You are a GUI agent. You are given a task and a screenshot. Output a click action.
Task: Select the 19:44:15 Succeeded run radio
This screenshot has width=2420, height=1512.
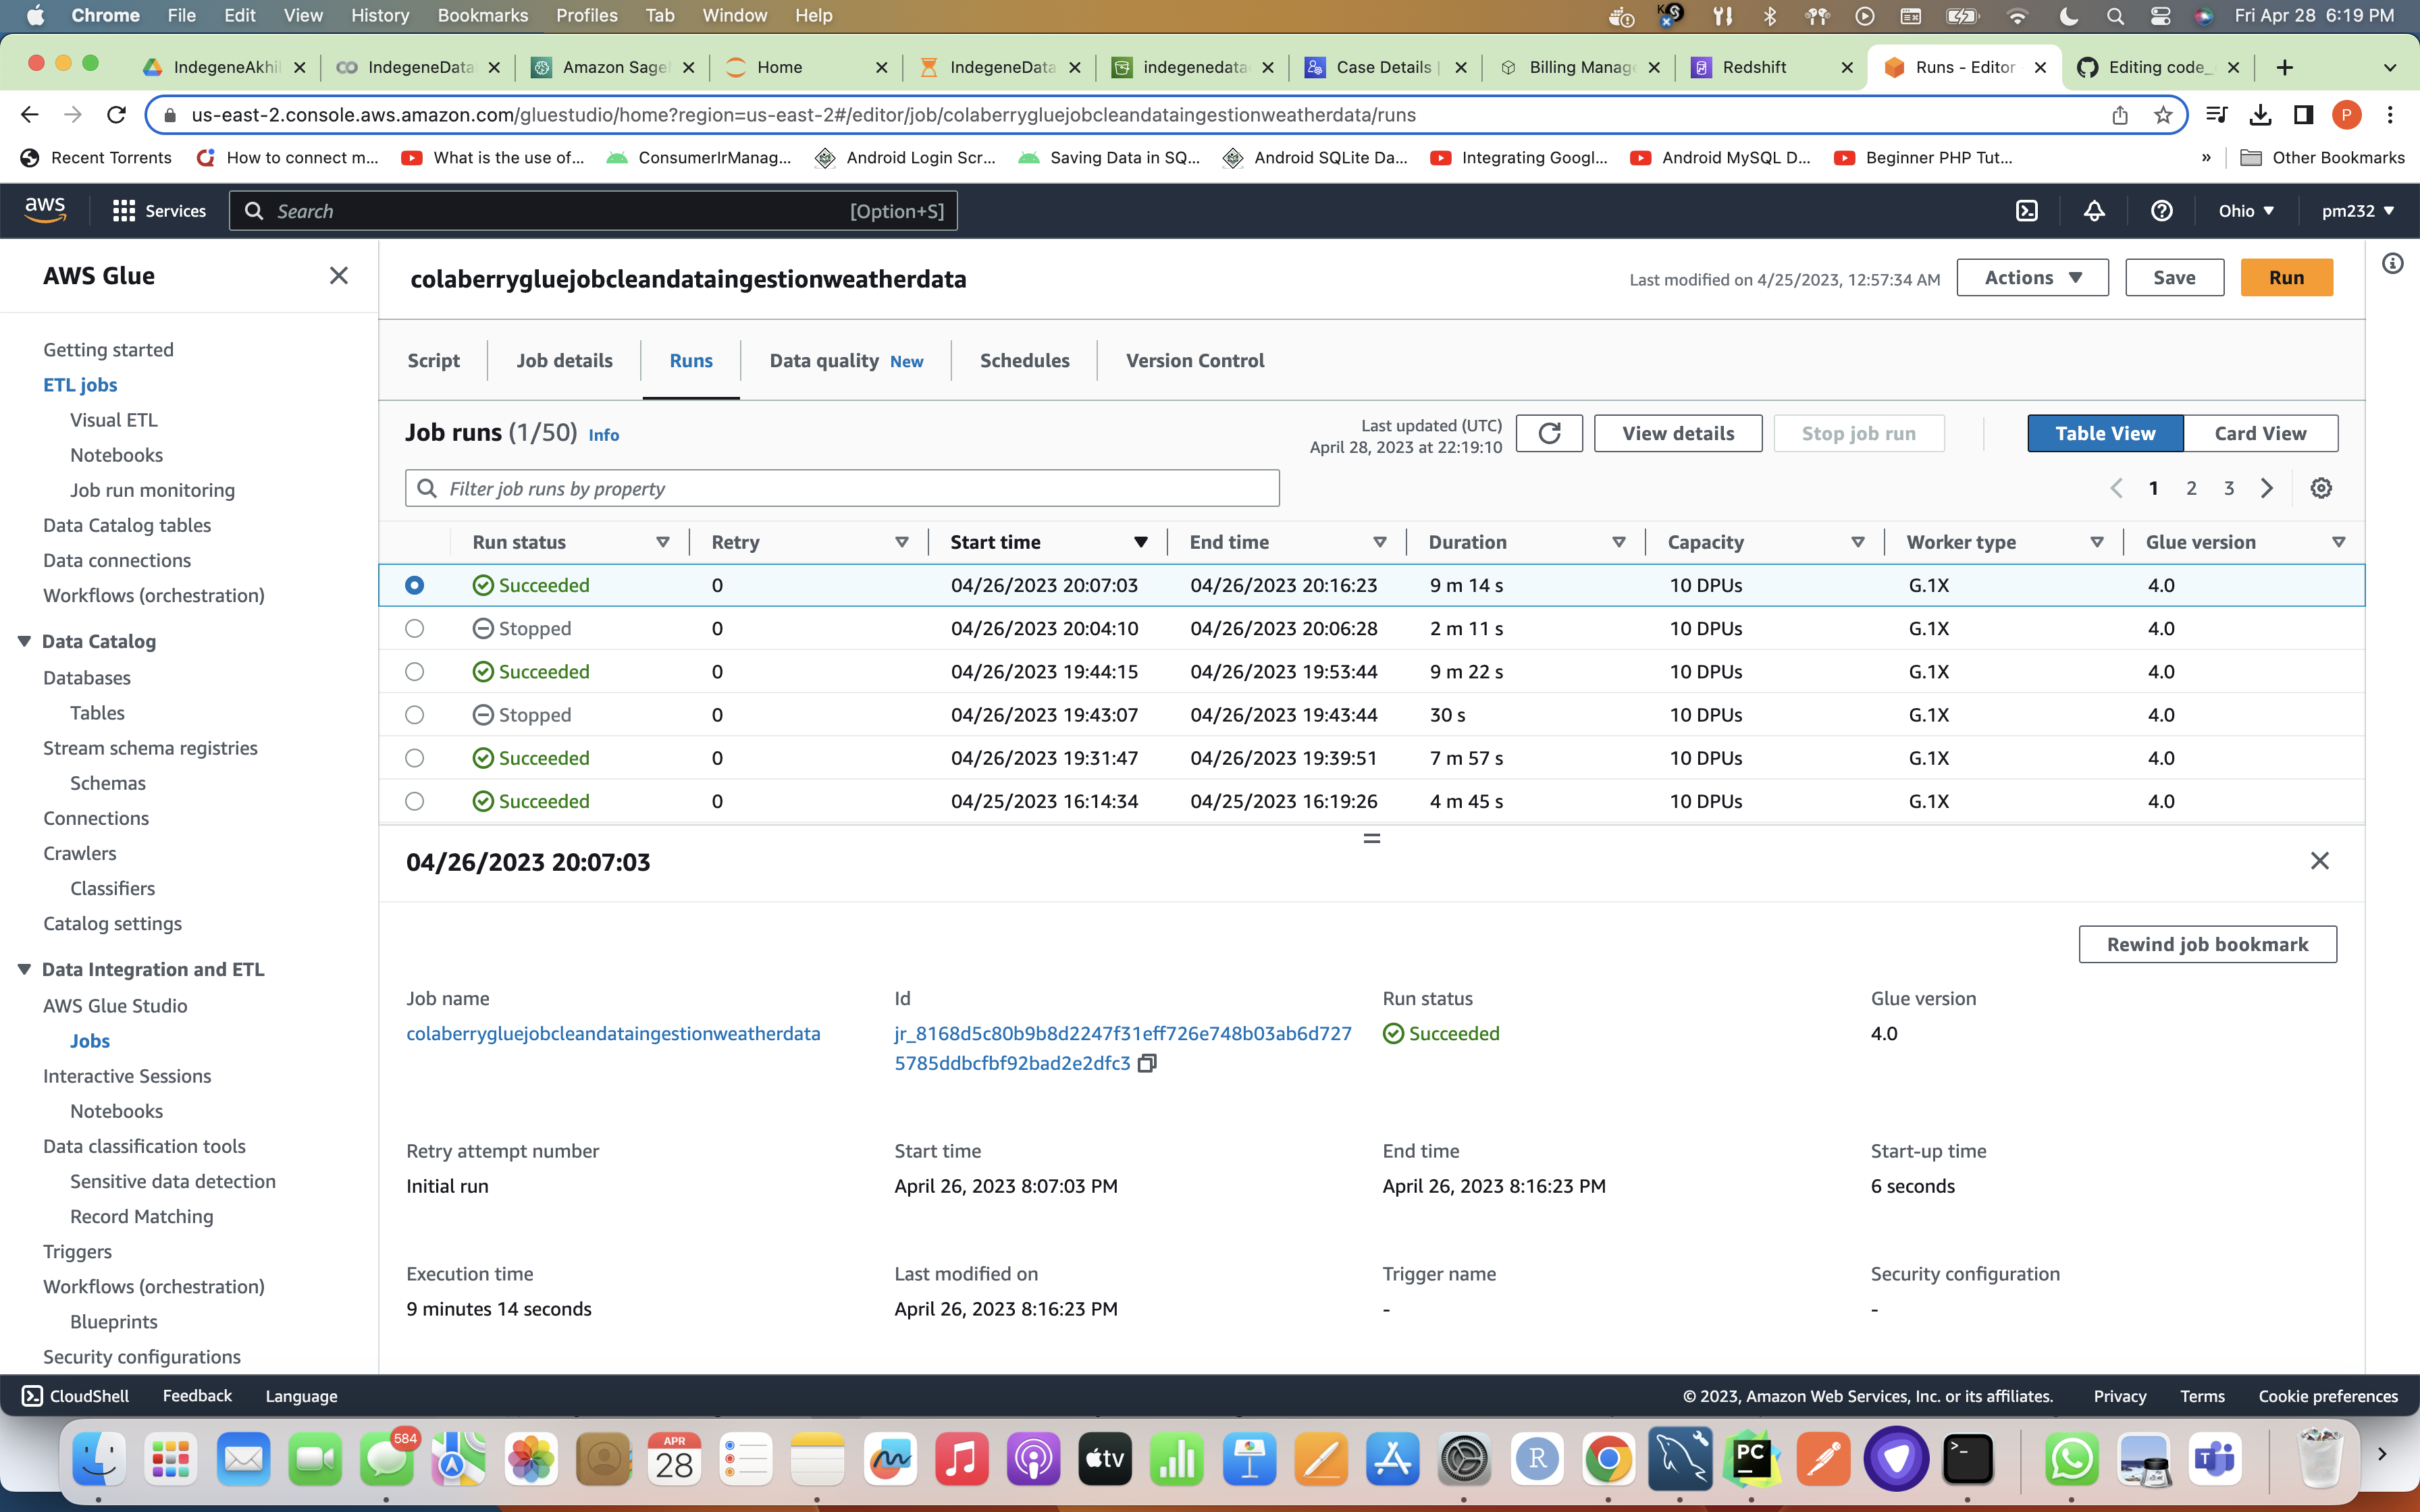414,672
